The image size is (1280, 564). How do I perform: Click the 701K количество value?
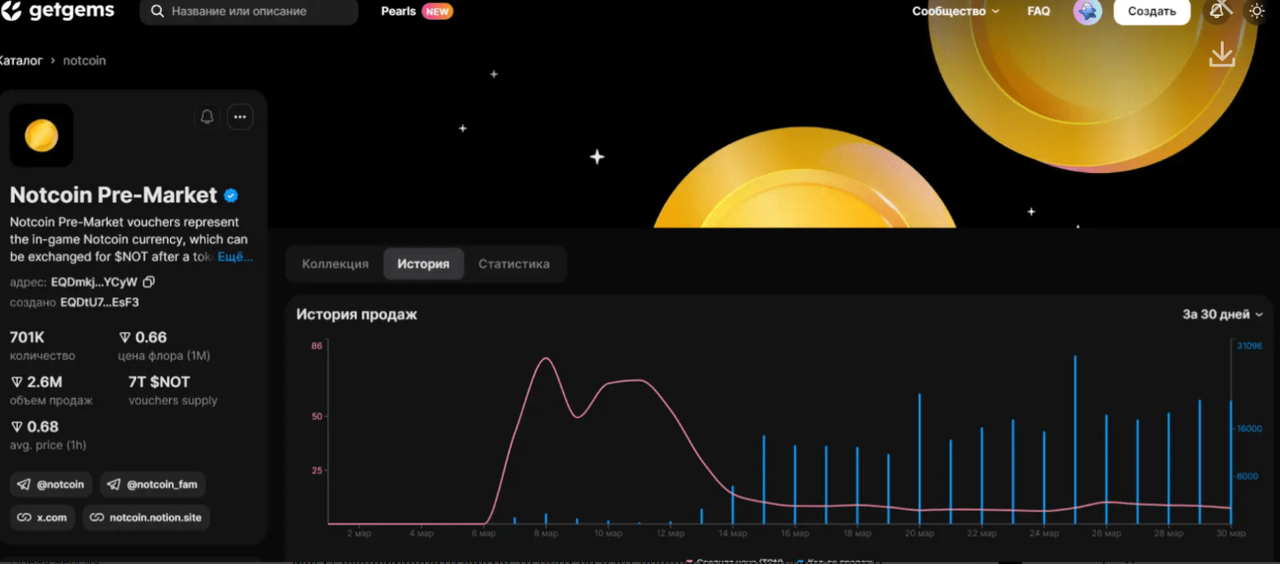[x=27, y=337]
